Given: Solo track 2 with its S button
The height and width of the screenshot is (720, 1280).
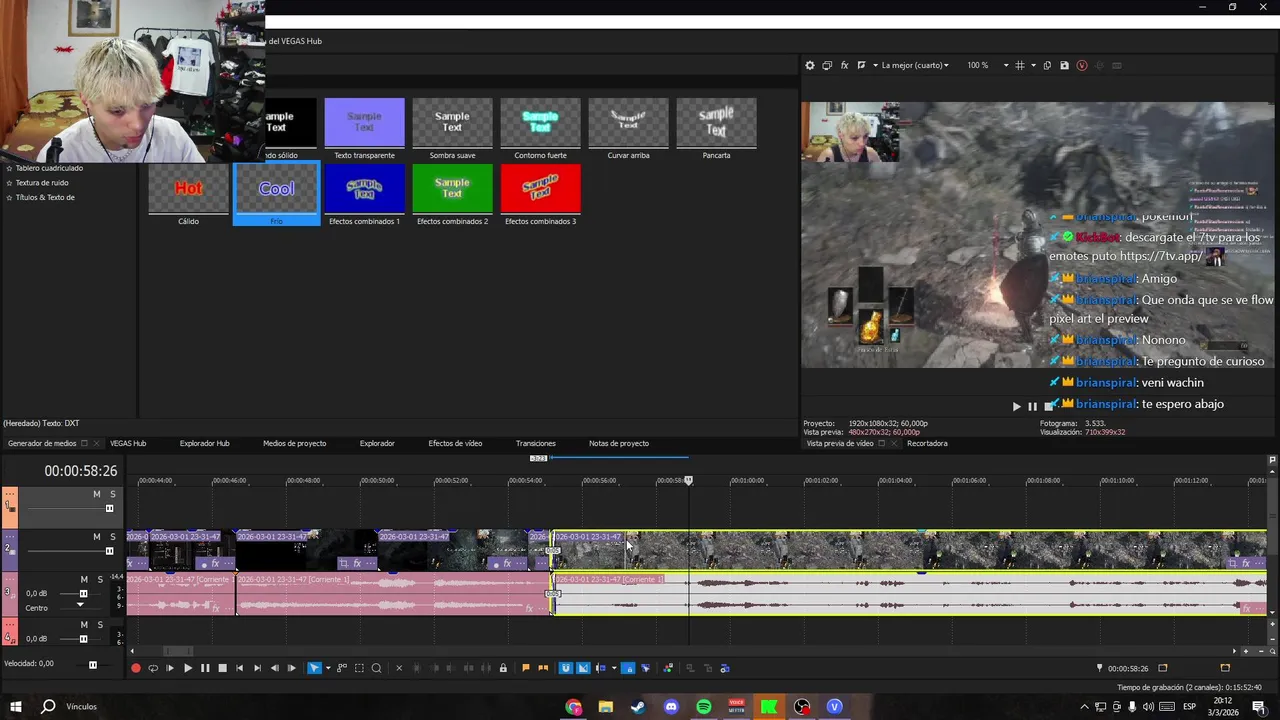Looking at the screenshot, I should pyautogui.click(x=113, y=536).
